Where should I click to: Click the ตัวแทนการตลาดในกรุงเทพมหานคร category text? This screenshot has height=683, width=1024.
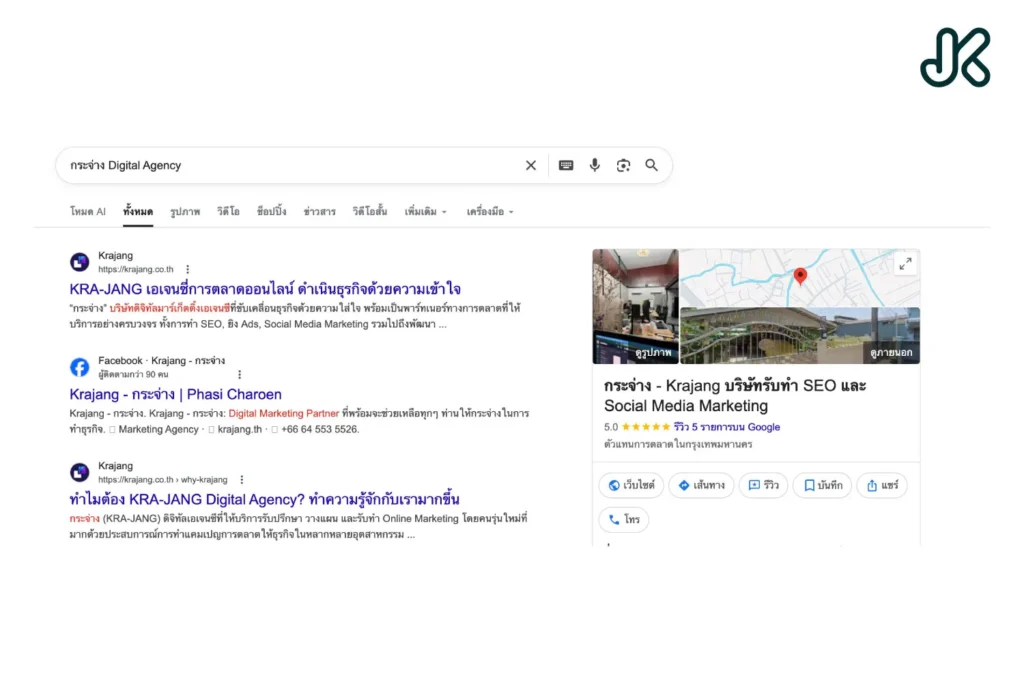678,444
